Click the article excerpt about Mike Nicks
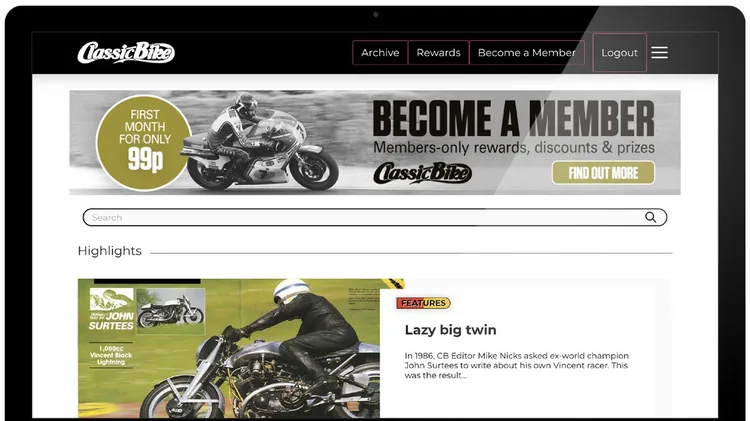This screenshot has height=421, width=750. pos(517,366)
